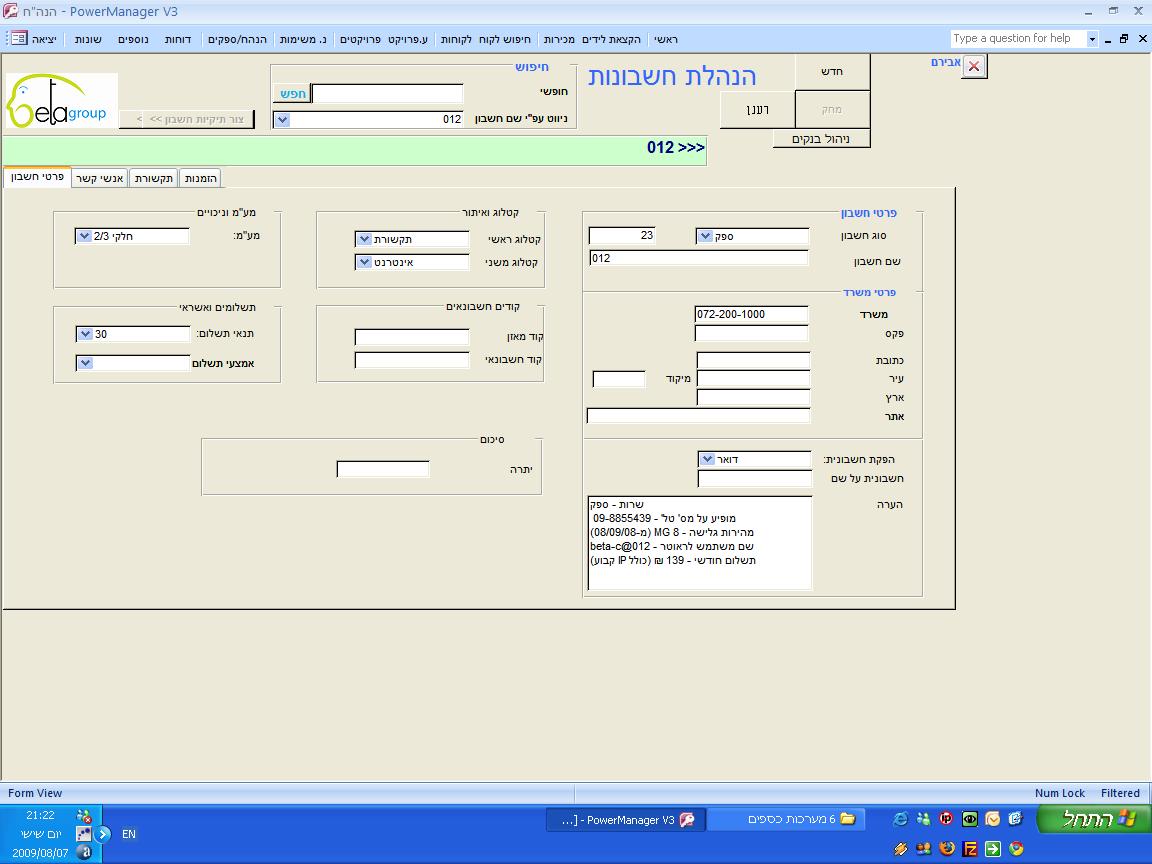Click the חופשי free search field
Viewport: 1152px width, 864px height.
click(x=388, y=93)
